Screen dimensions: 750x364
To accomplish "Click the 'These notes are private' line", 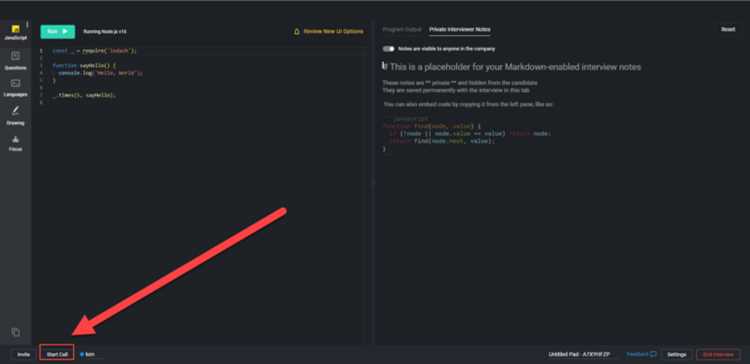I will (x=460, y=83).
